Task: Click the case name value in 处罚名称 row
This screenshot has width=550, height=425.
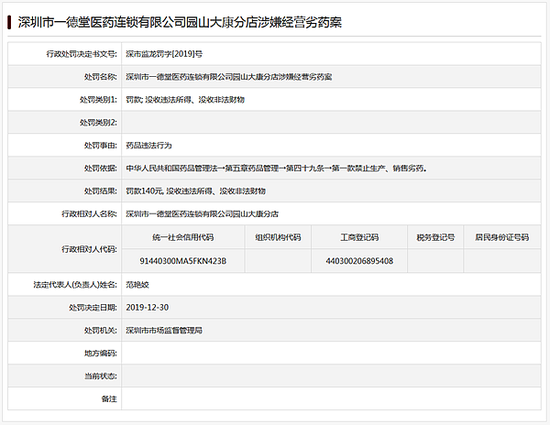Action: coord(229,77)
